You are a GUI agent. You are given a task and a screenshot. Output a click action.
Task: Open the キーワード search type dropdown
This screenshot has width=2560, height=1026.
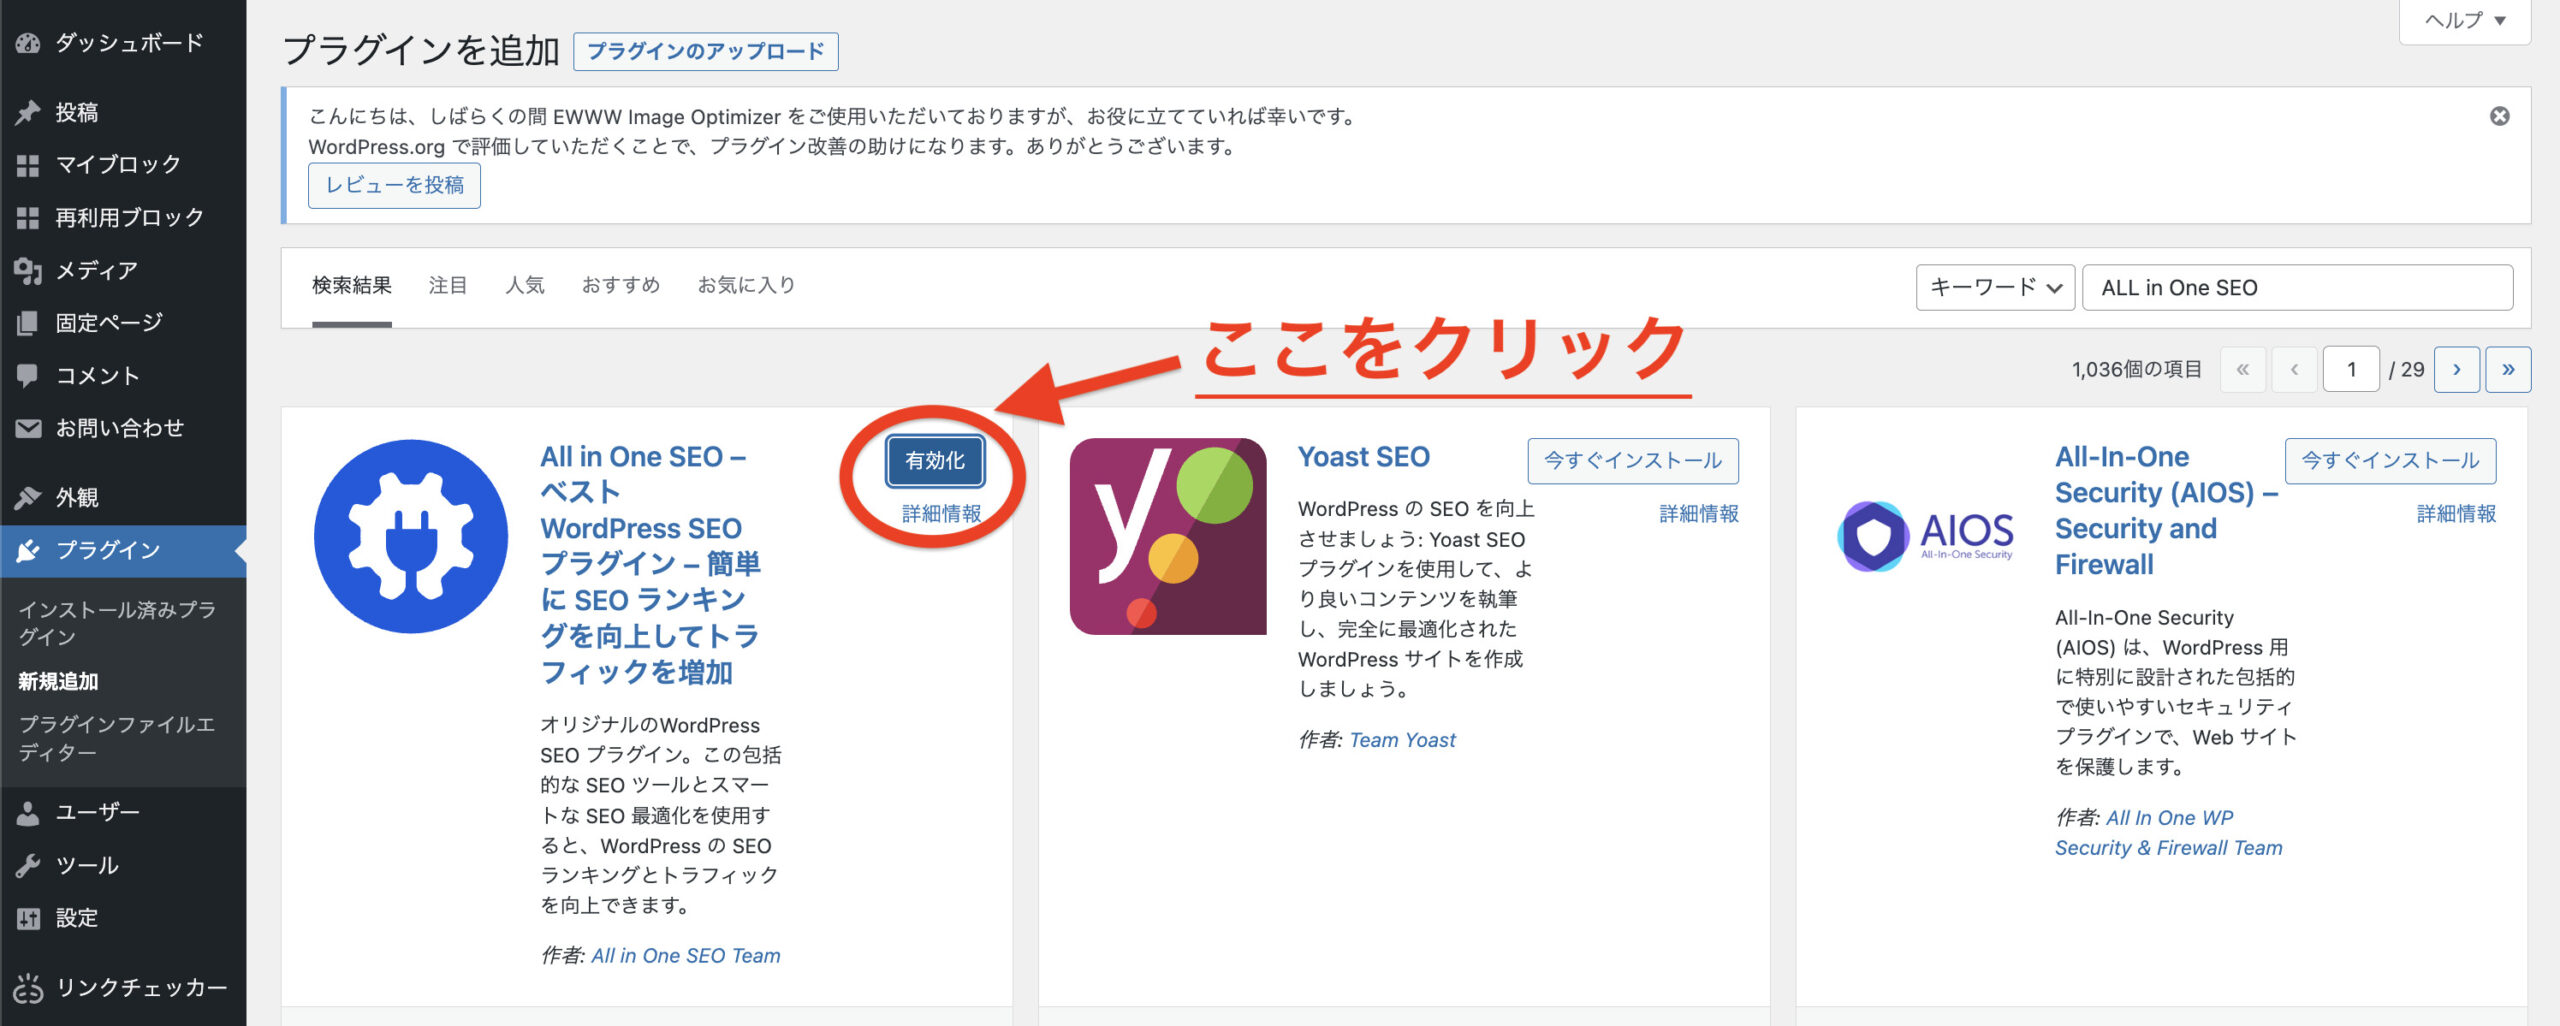click(1995, 288)
